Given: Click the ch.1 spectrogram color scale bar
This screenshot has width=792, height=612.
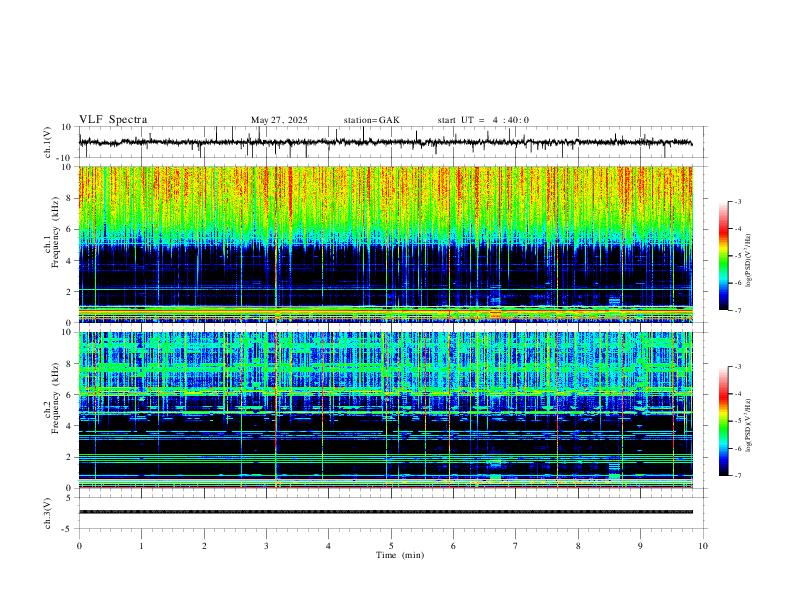Looking at the screenshot, I should click(723, 256).
